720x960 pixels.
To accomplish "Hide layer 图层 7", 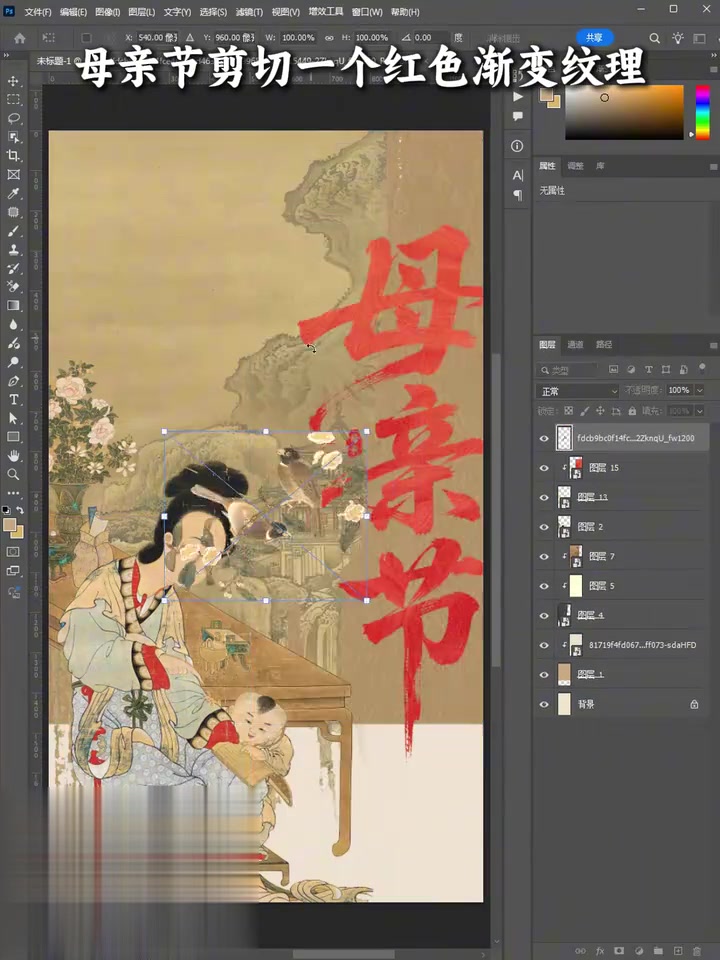I will tap(544, 557).
